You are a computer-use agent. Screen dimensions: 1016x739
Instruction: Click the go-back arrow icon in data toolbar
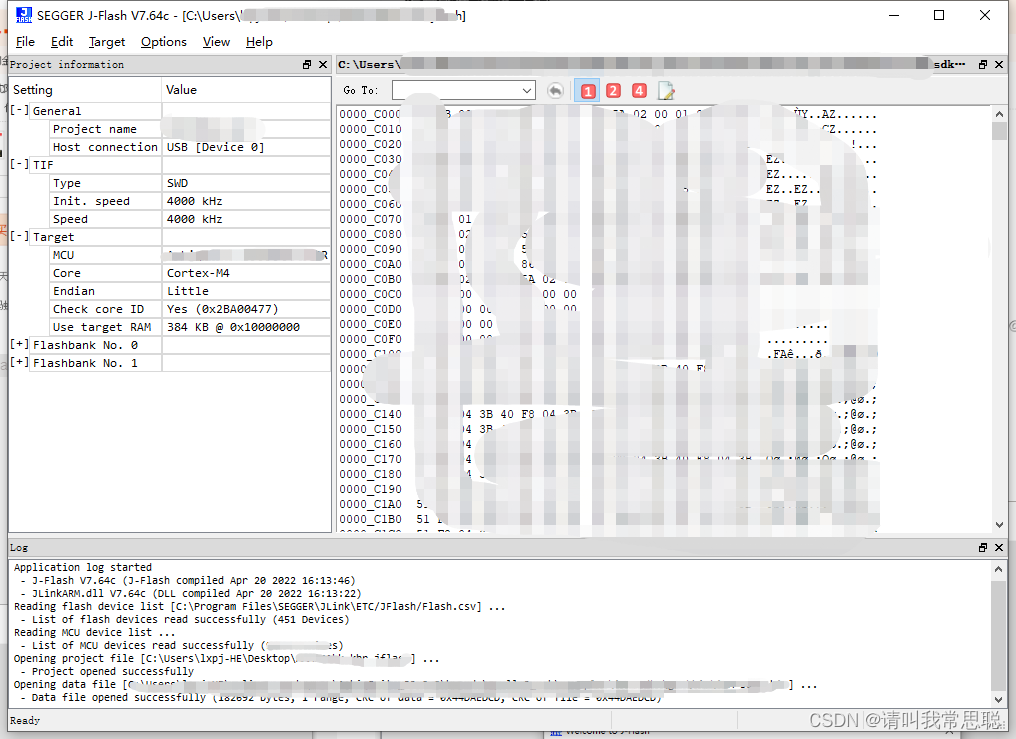coord(555,91)
